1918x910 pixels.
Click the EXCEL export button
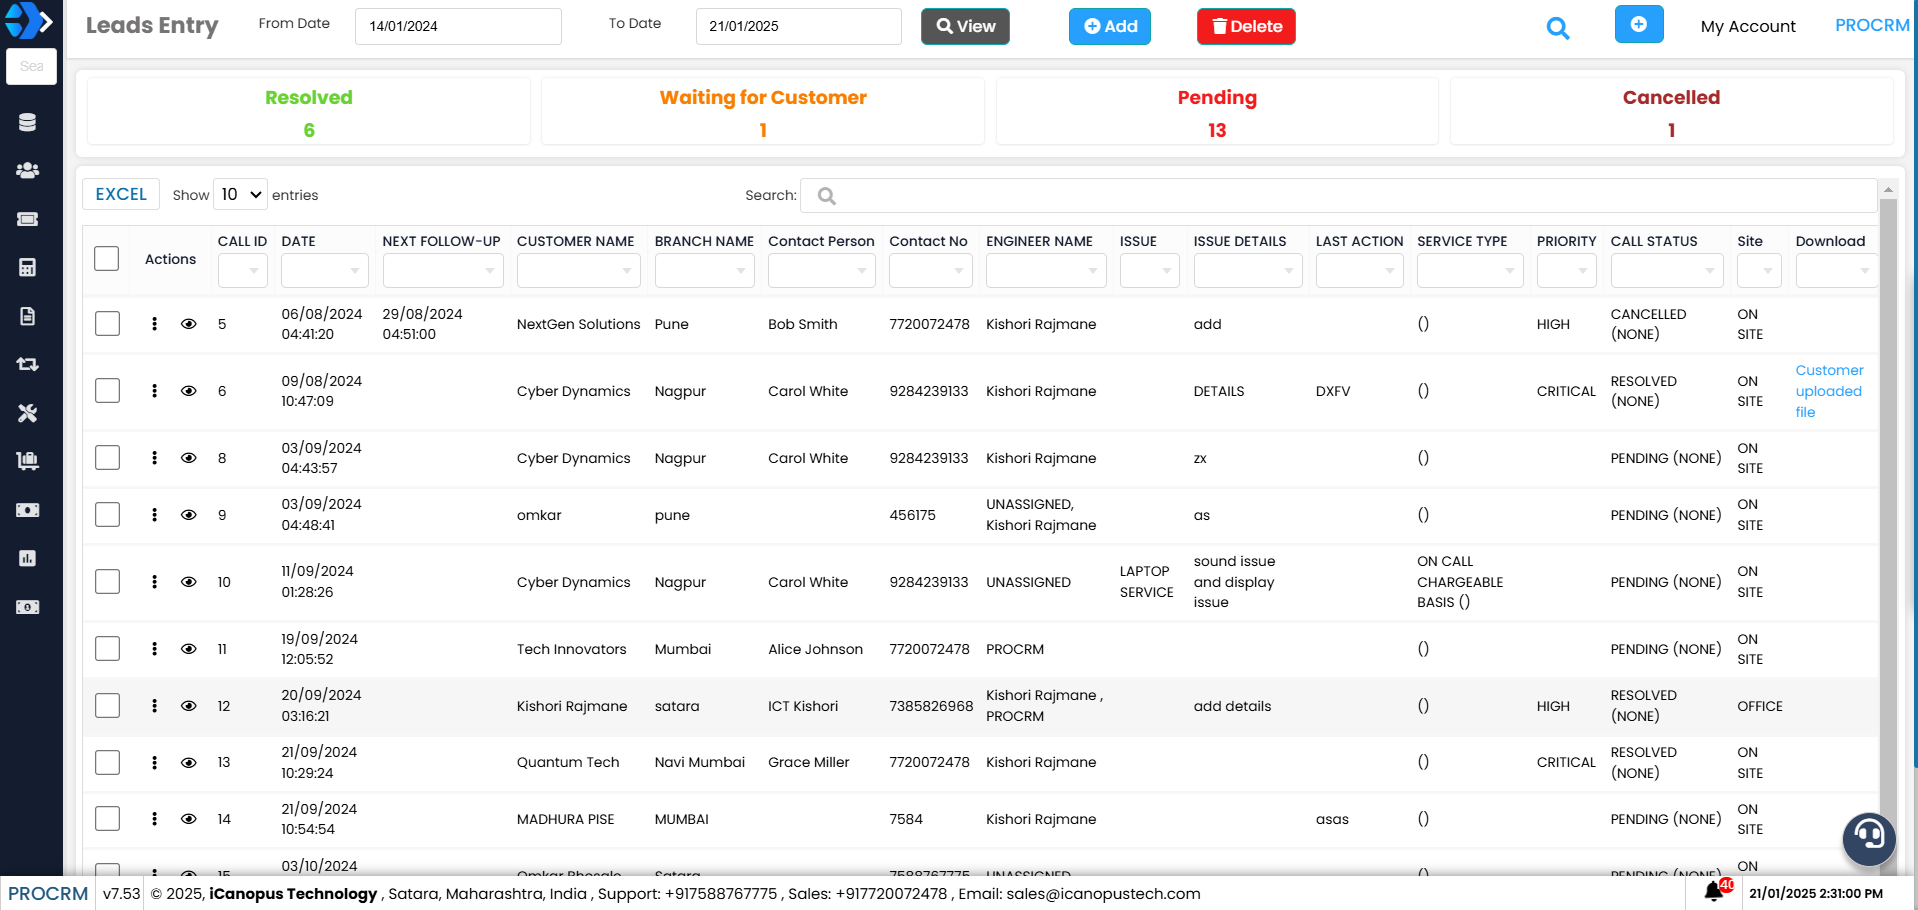click(x=121, y=195)
